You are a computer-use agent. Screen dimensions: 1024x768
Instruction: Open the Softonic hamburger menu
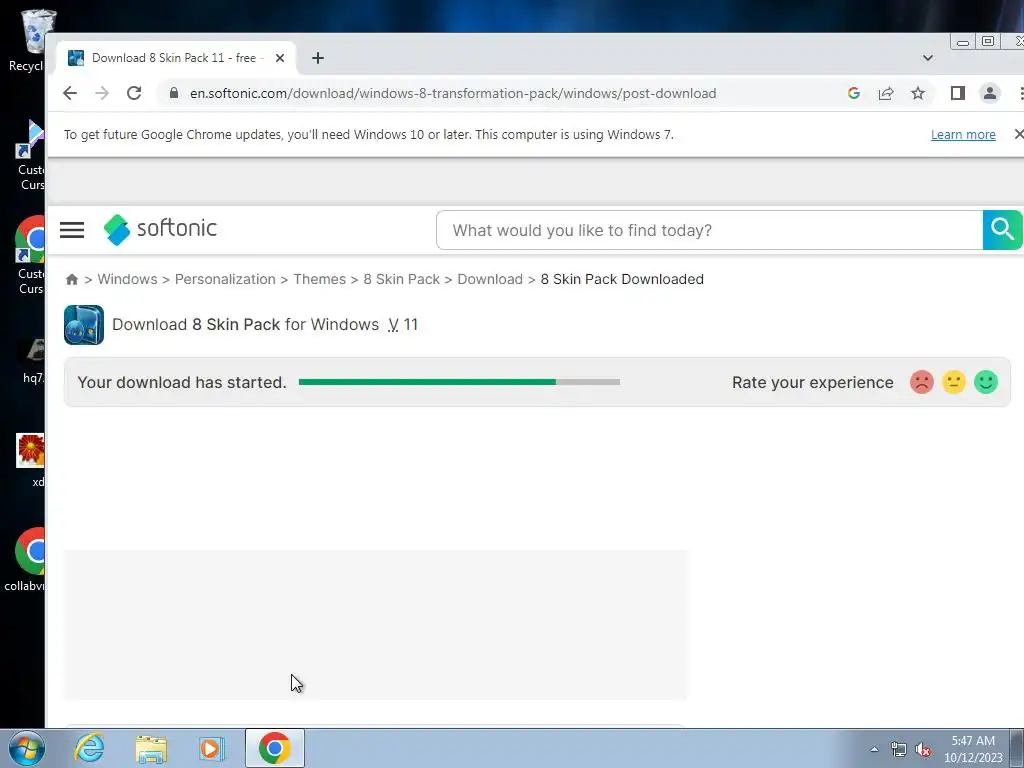tap(72, 230)
